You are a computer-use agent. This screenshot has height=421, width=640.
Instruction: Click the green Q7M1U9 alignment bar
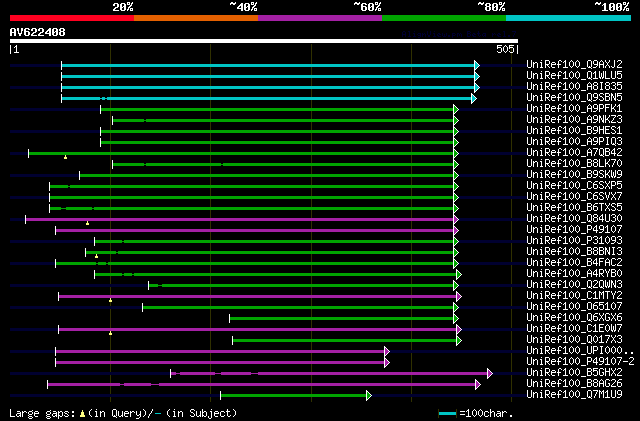pyautogui.click(x=293, y=395)
